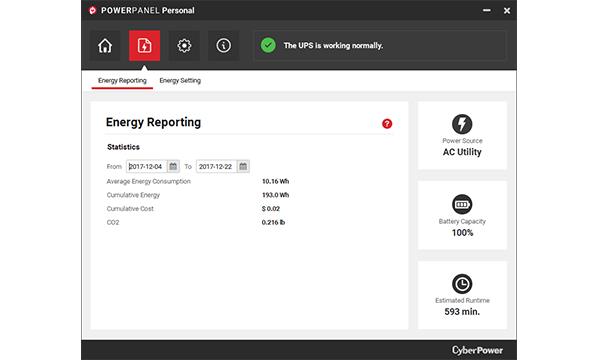Switch to the Energy Setting tab
Viewport: 600px width, 360px height.
pos(180,81)
